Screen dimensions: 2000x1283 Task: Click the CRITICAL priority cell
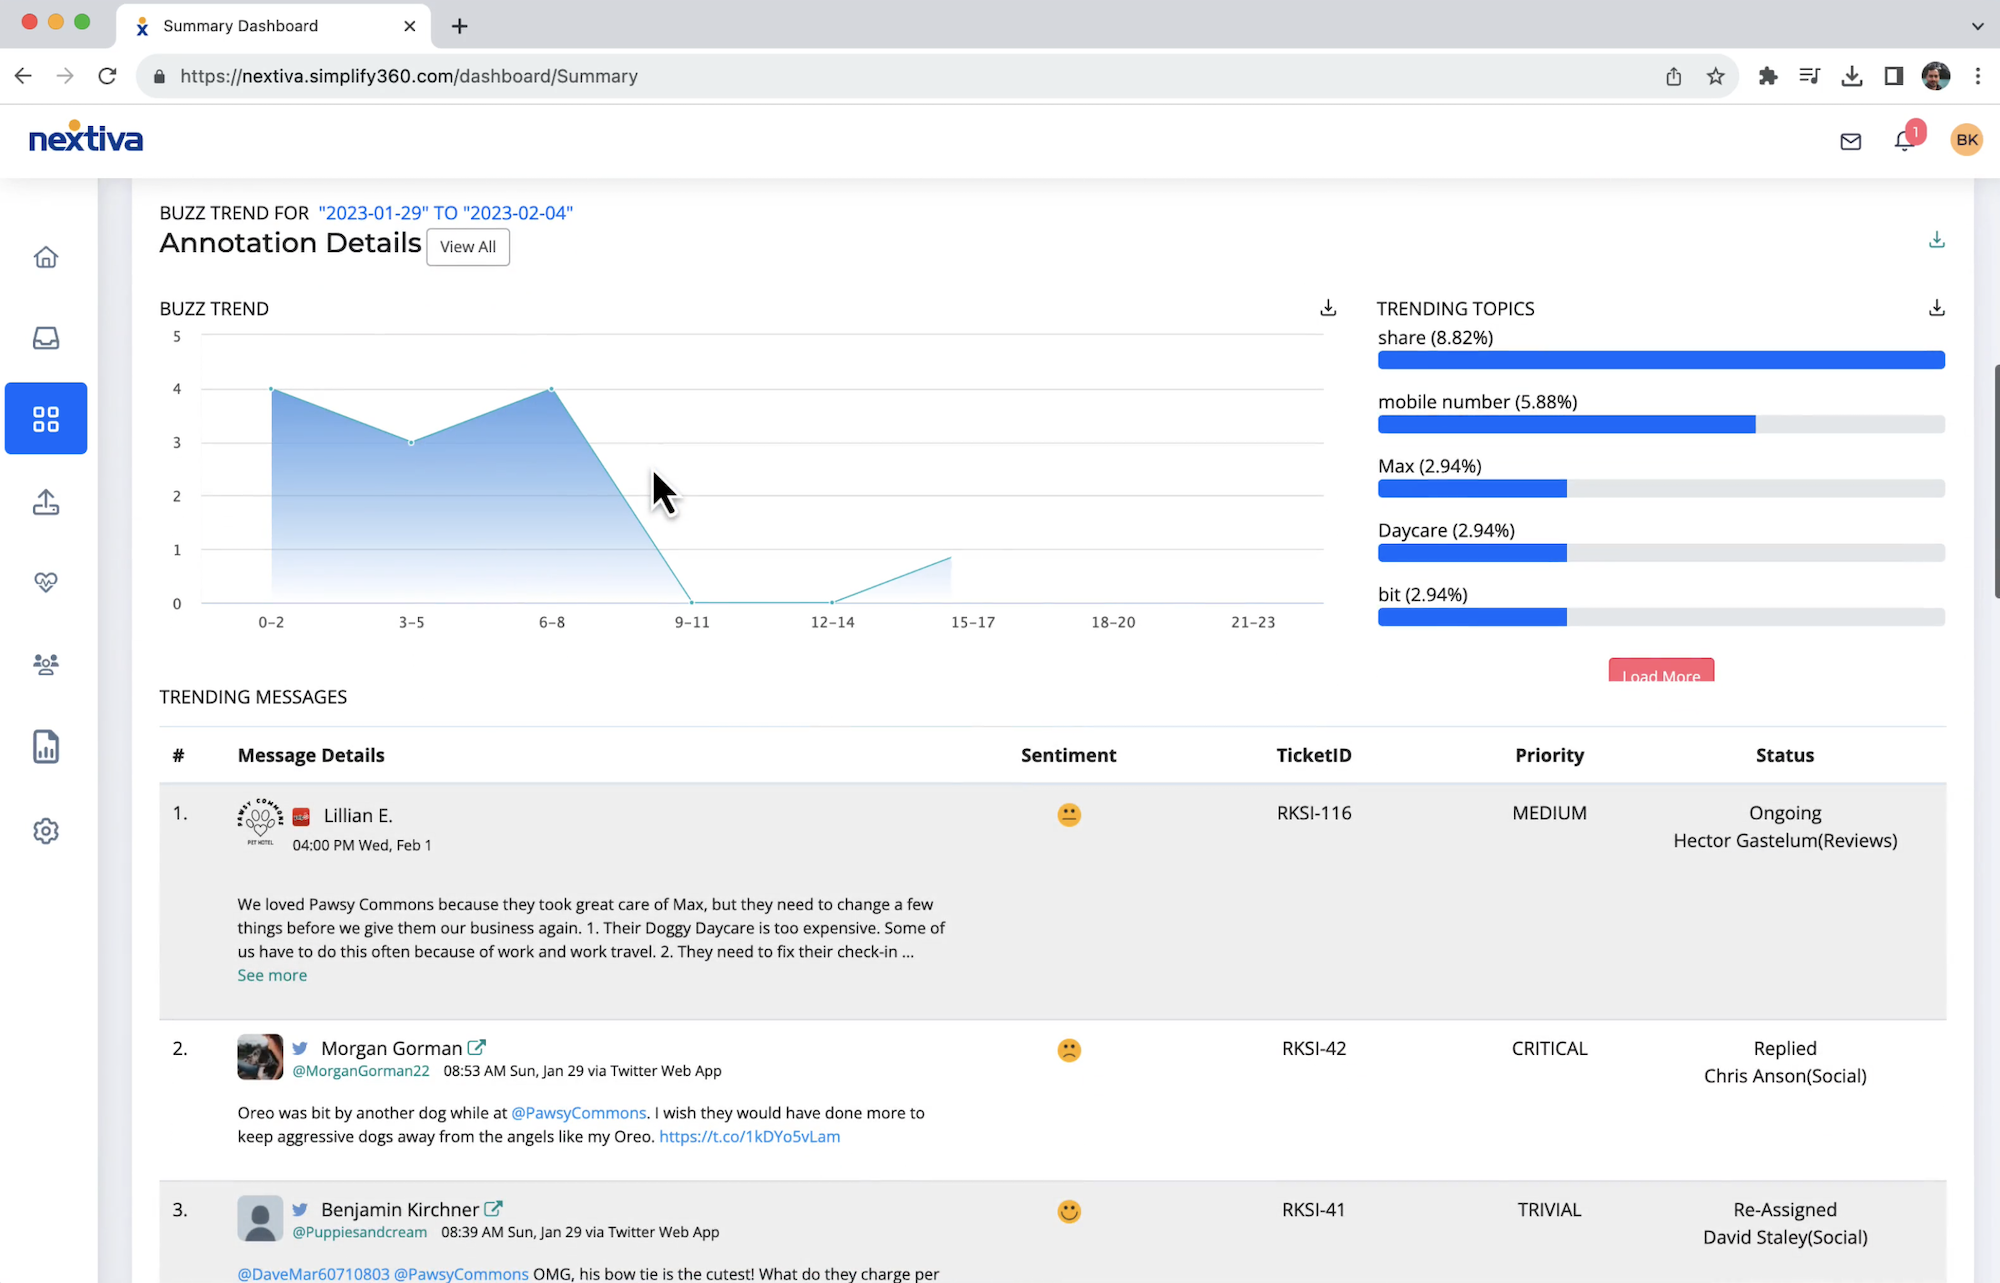1549,1049
